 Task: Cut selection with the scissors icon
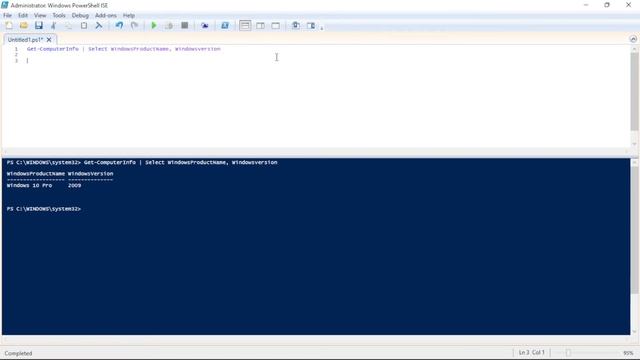point(53,25)
